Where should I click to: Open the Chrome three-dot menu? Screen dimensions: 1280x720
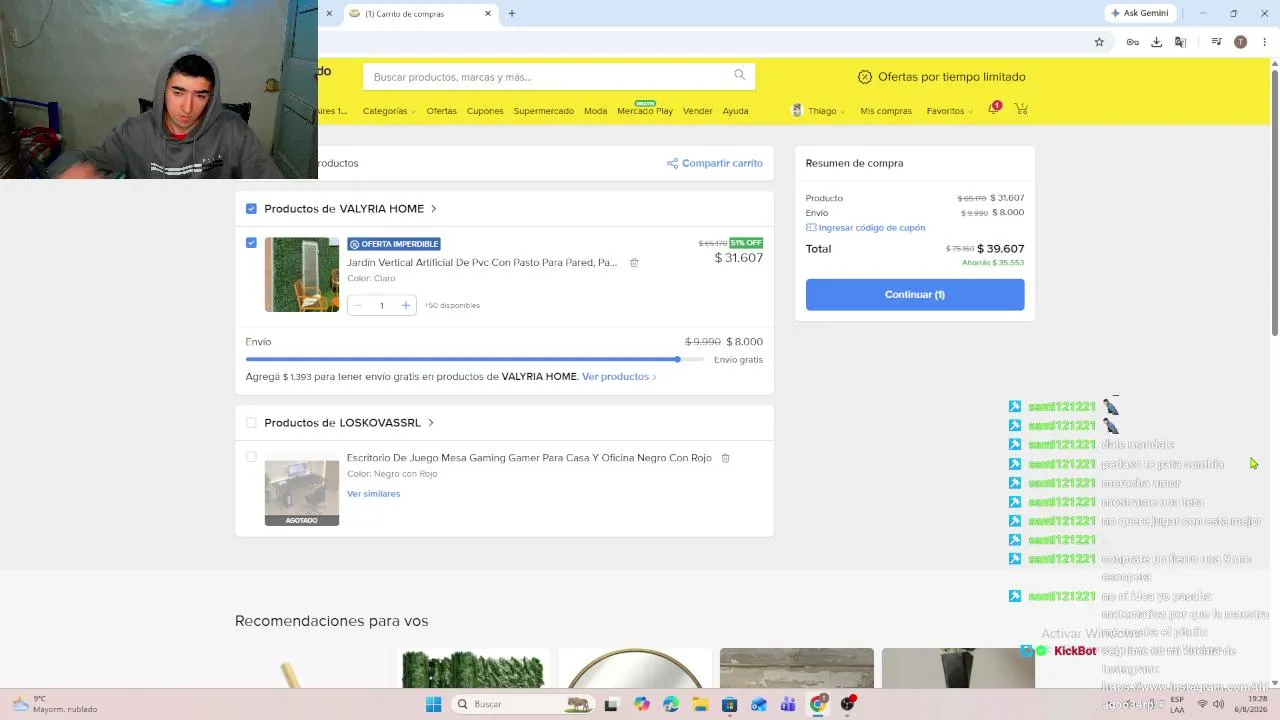click(1264, 42)
